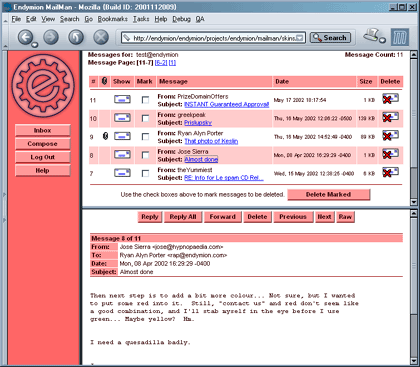Open Help from the sidebar

point(43,170)
